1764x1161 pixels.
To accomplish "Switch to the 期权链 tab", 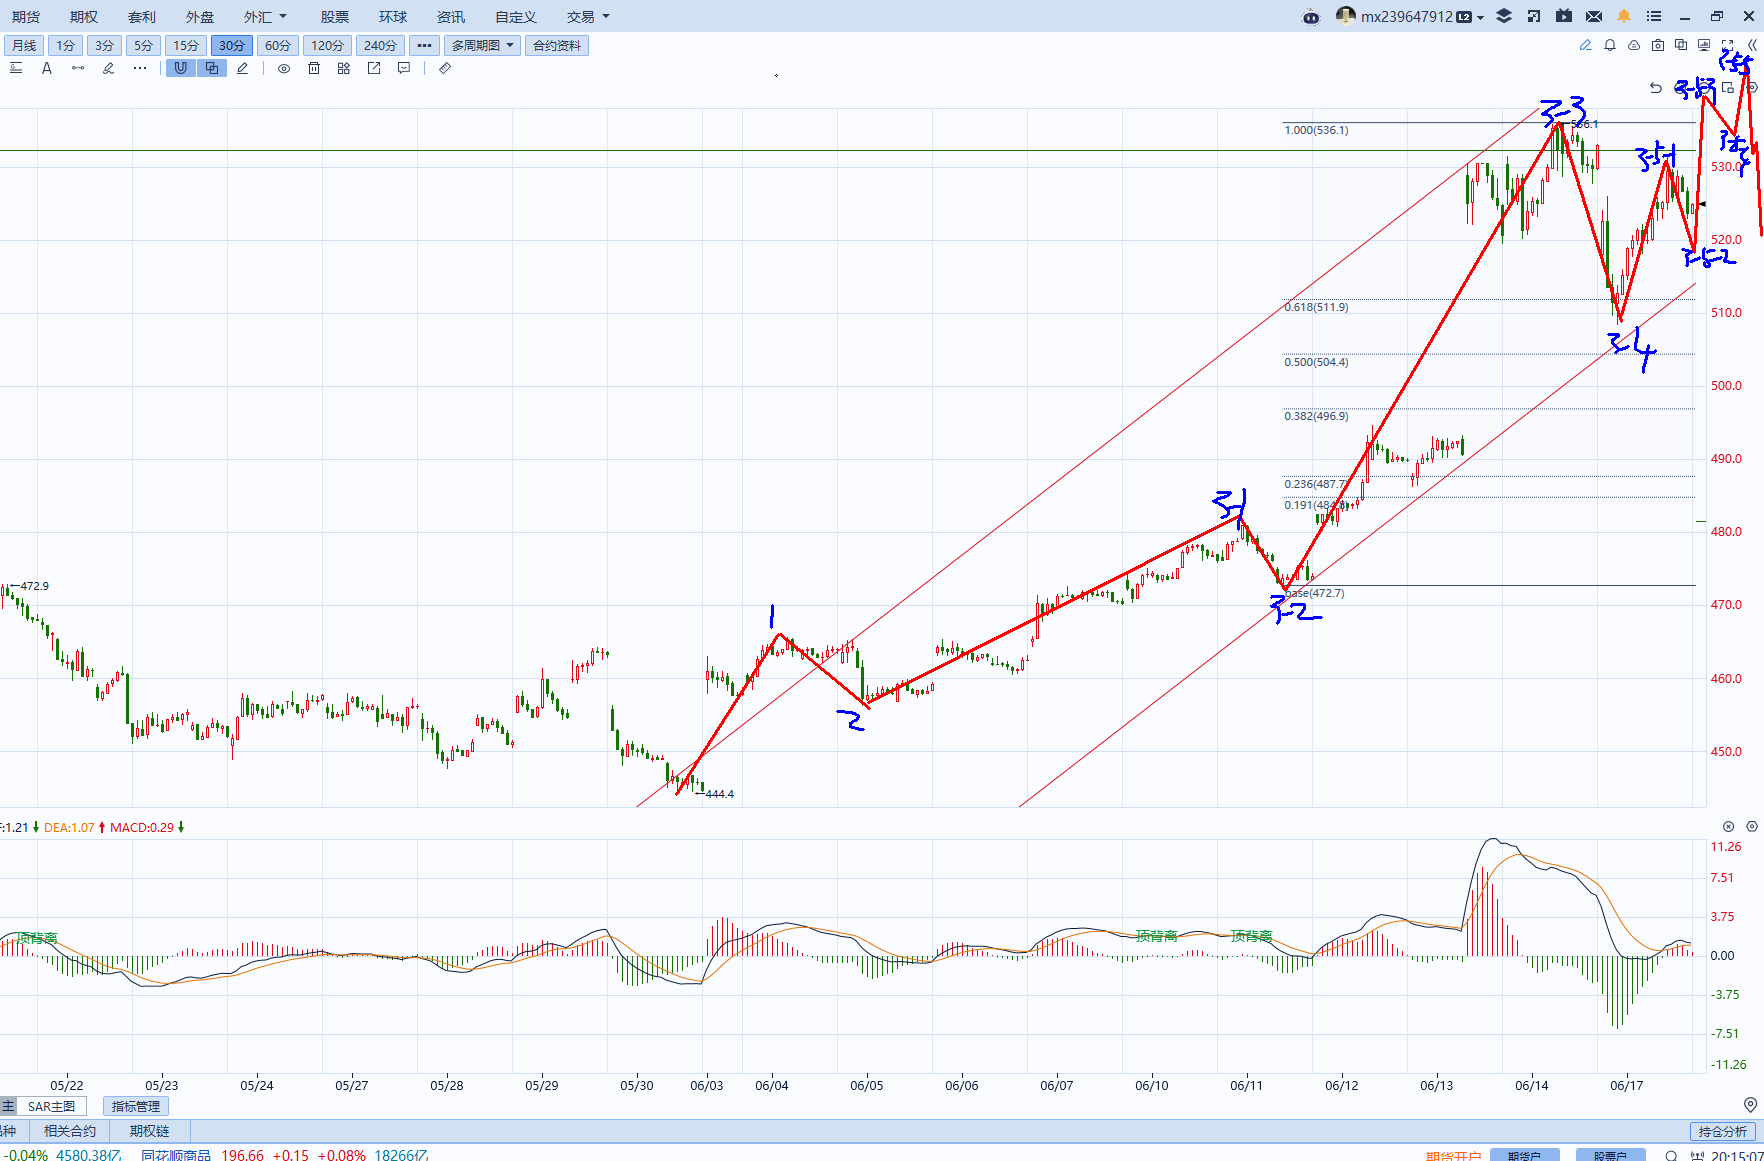I will [x=149, y=1131].
